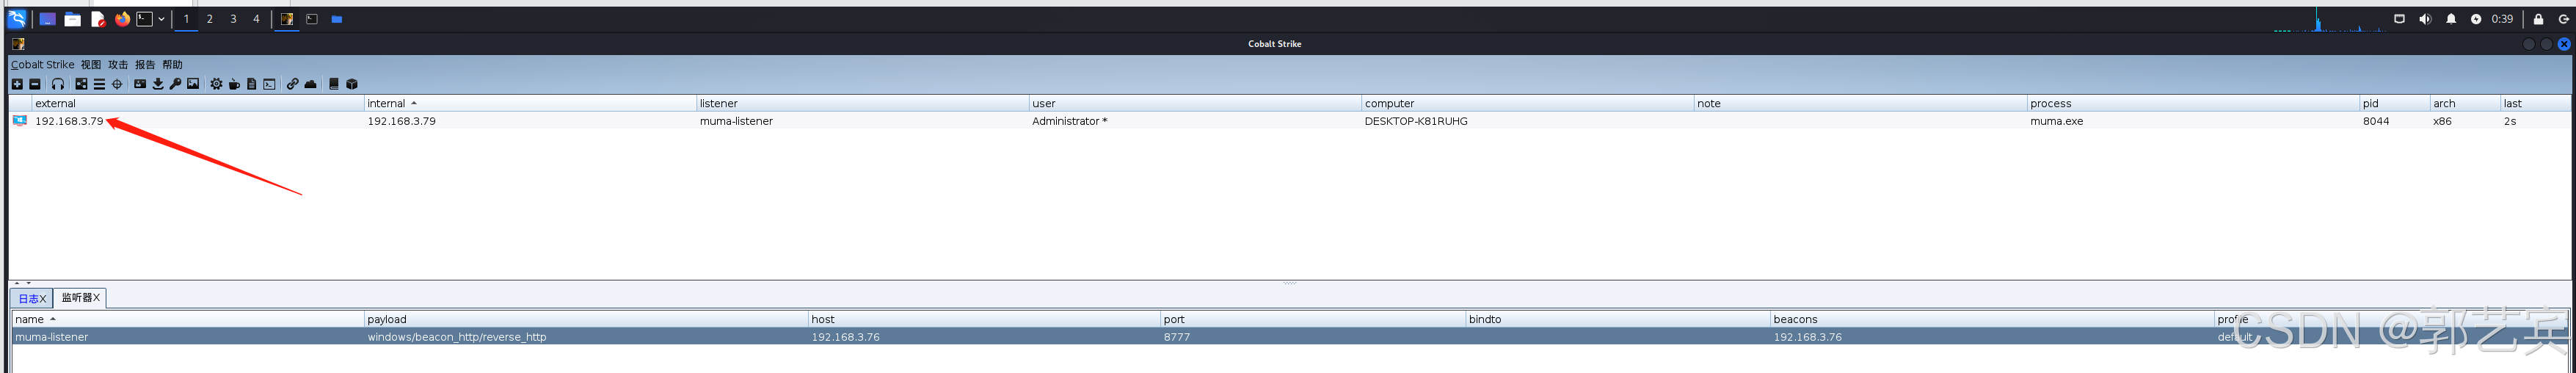Click the clock showing 0:39

pos(2502,19)
